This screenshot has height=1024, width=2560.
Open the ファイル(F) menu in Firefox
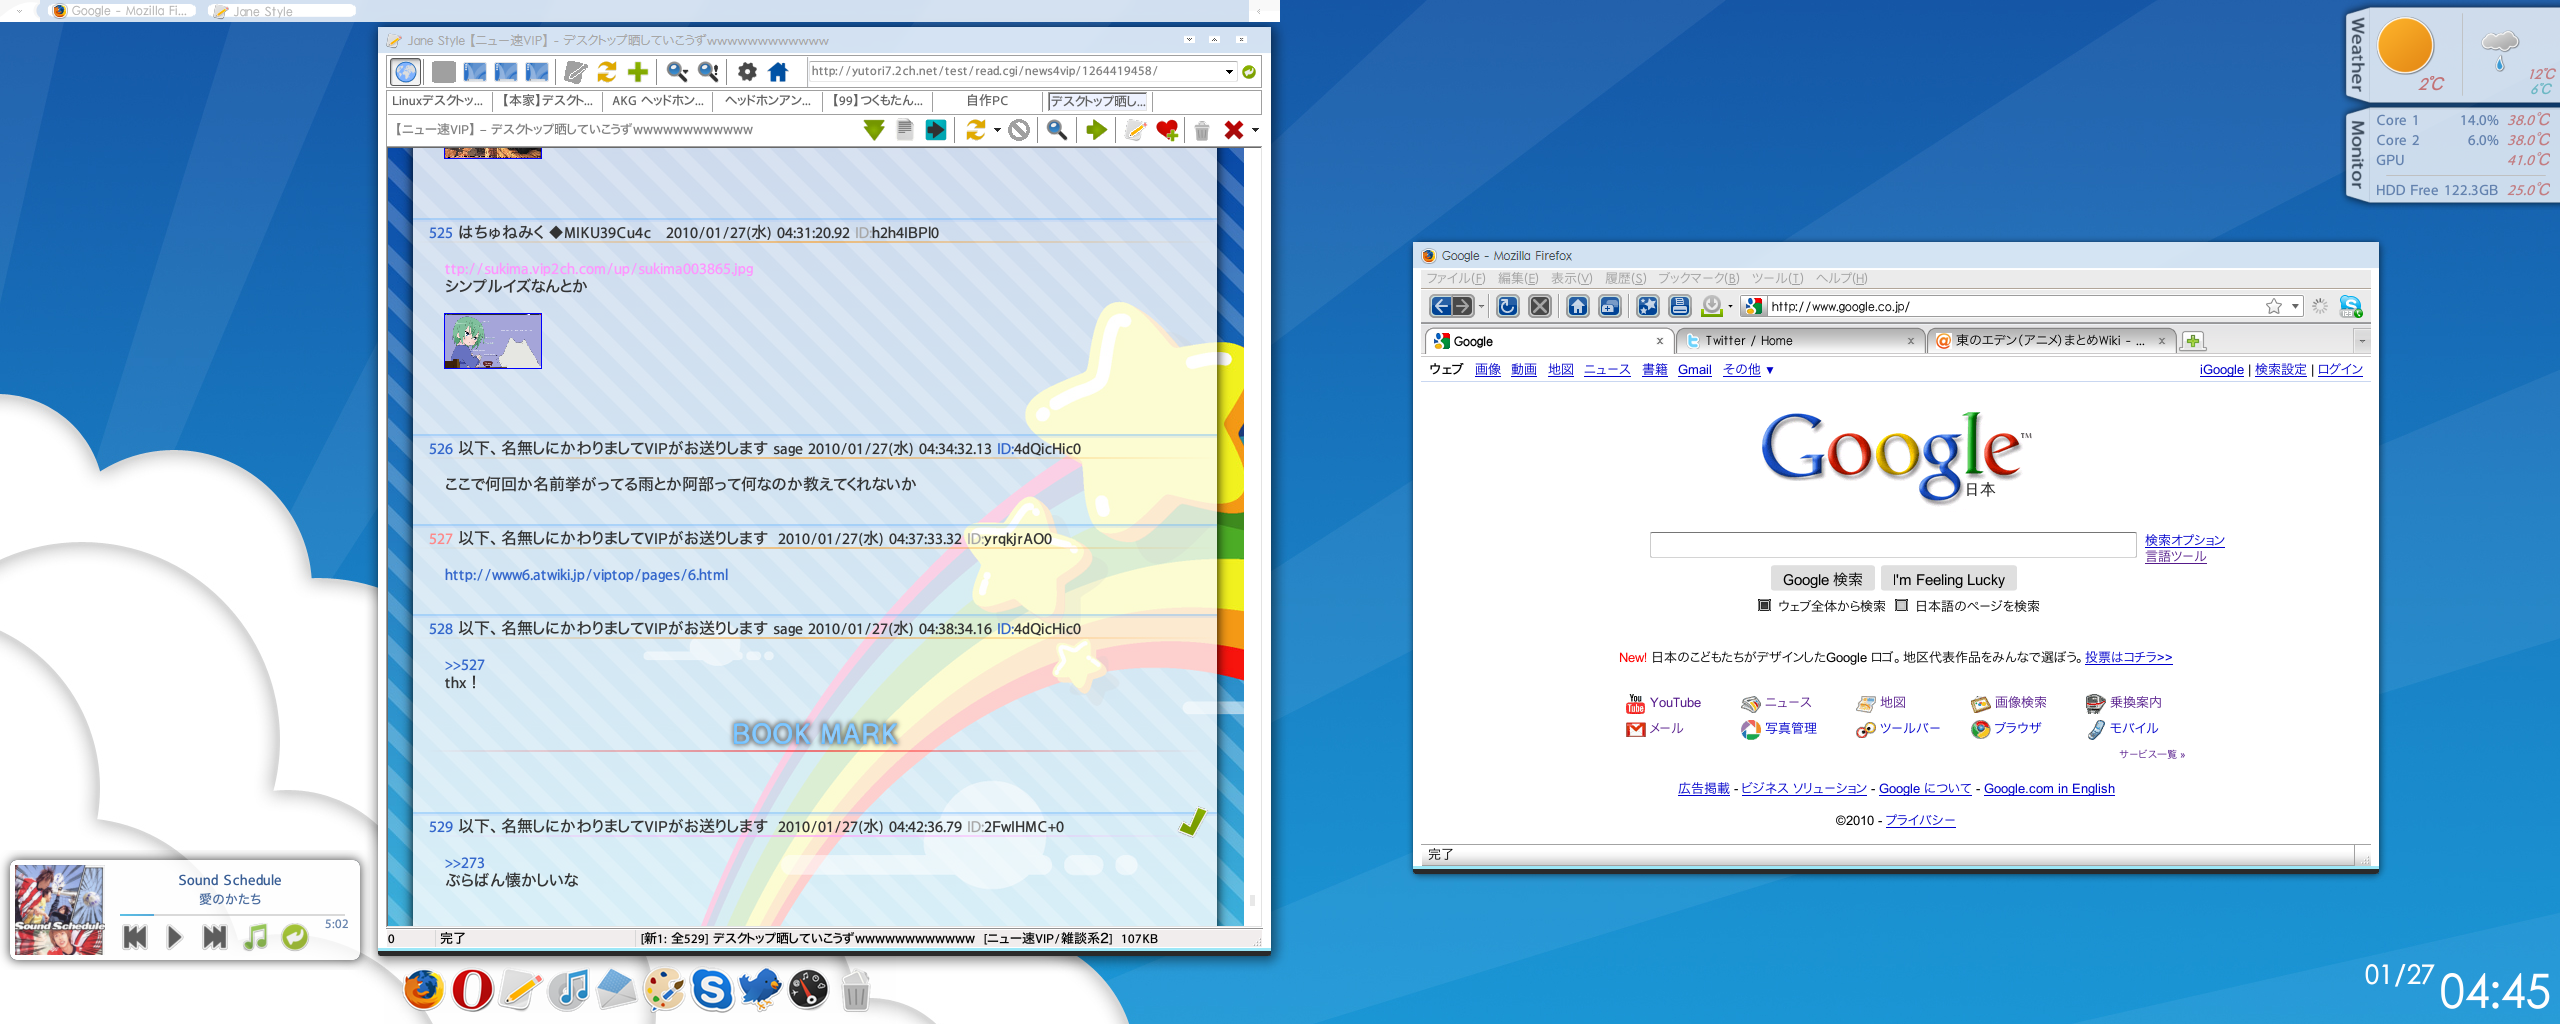click(1456, 279)
